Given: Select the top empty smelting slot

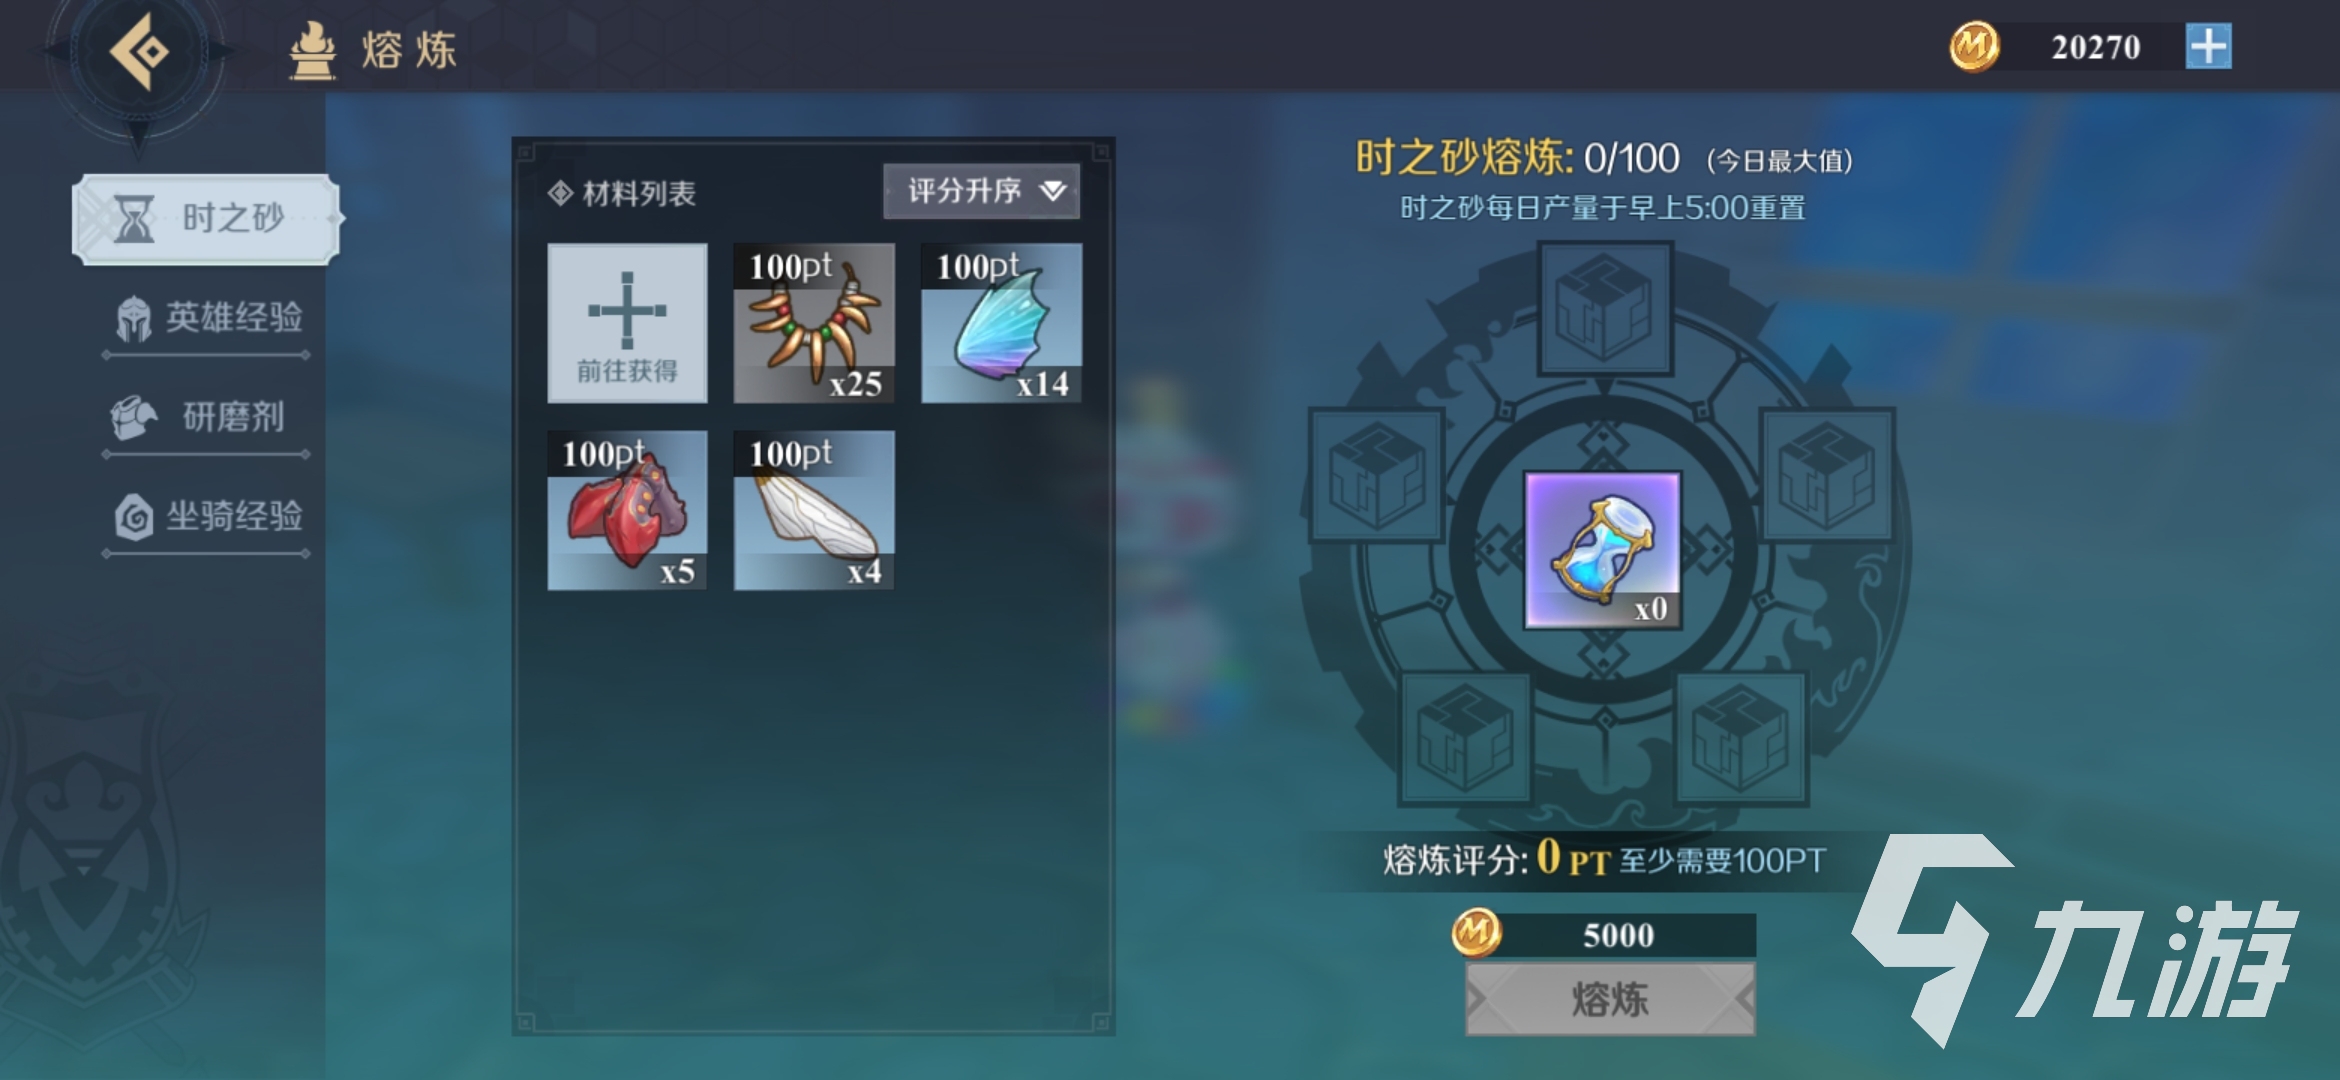Looking at the screenshot, I should coord(1605,309).
